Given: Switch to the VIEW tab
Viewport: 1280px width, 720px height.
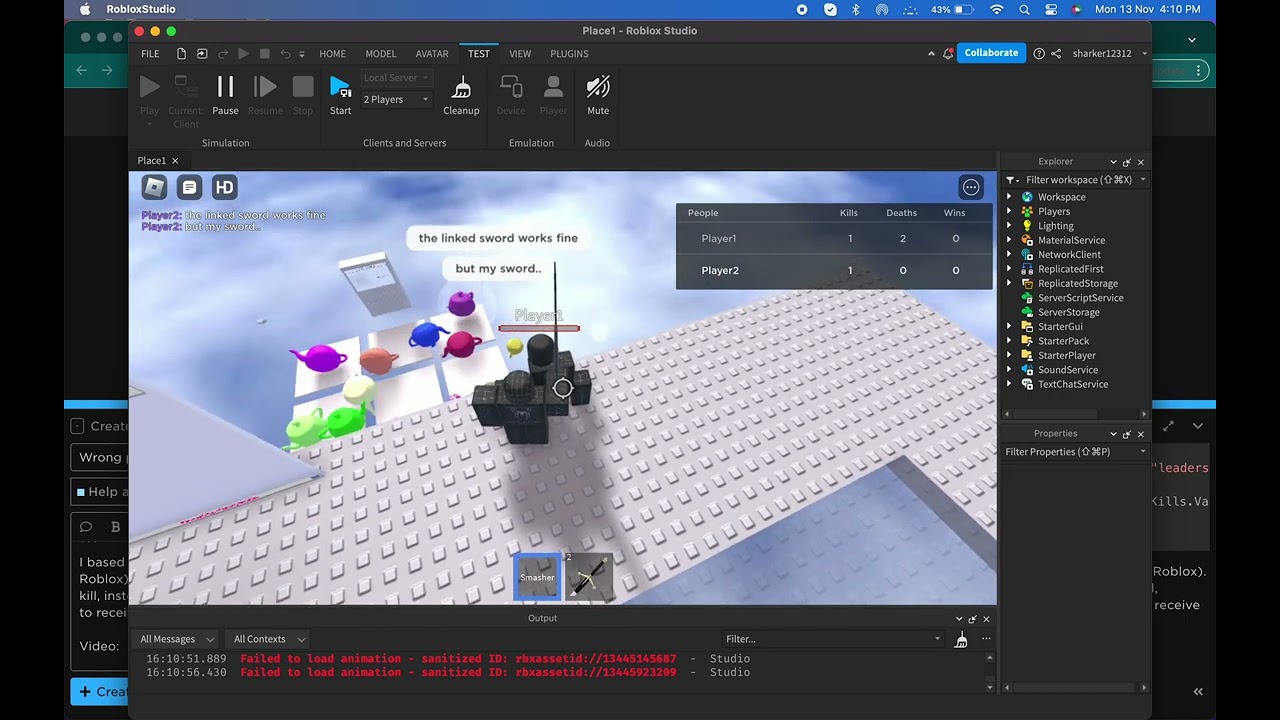Looking at the screenshot, I should tap(520, 54).
